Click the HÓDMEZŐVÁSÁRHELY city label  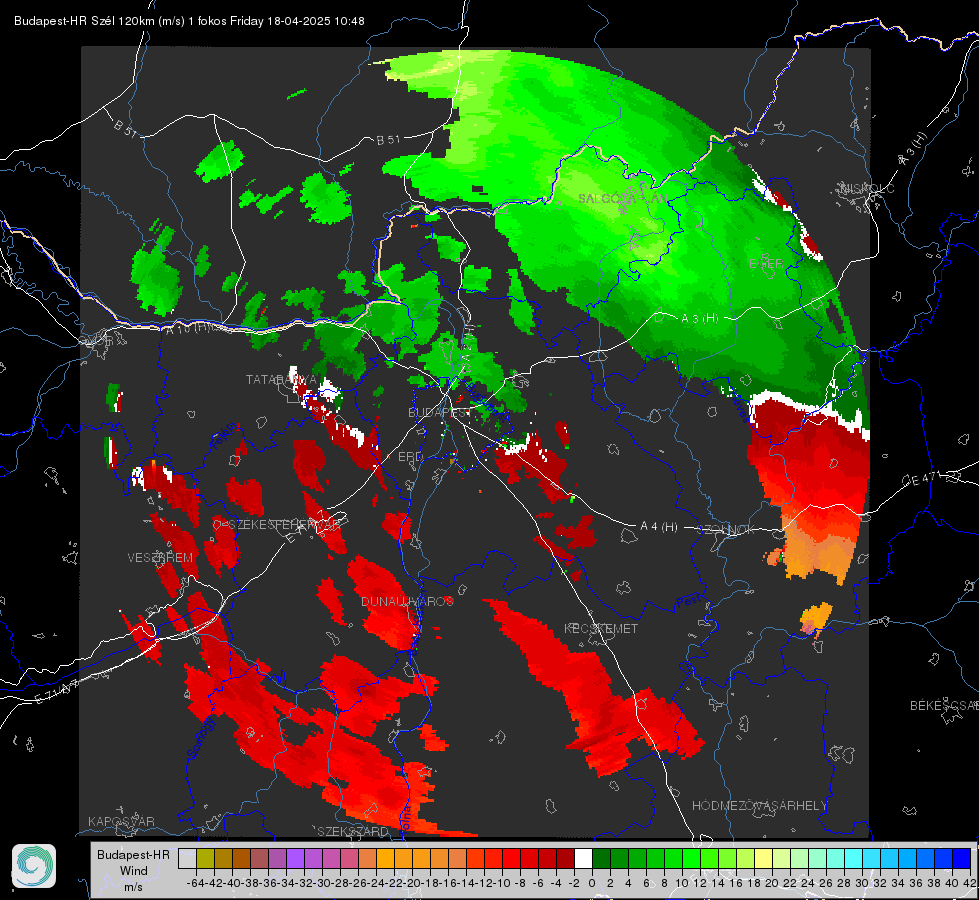[759, 806]
